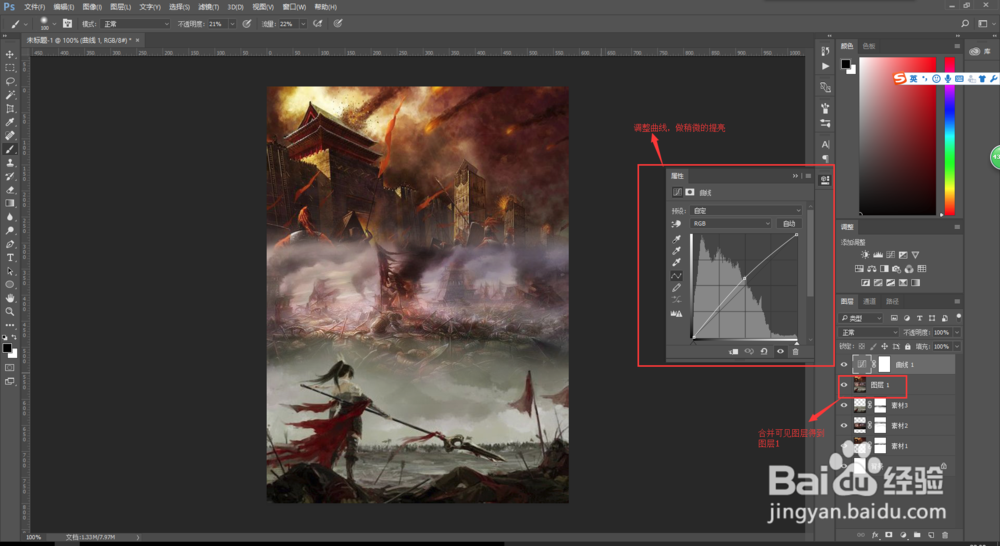Delete the curves adjustment via Properties trash

click(x=795, y=351)
